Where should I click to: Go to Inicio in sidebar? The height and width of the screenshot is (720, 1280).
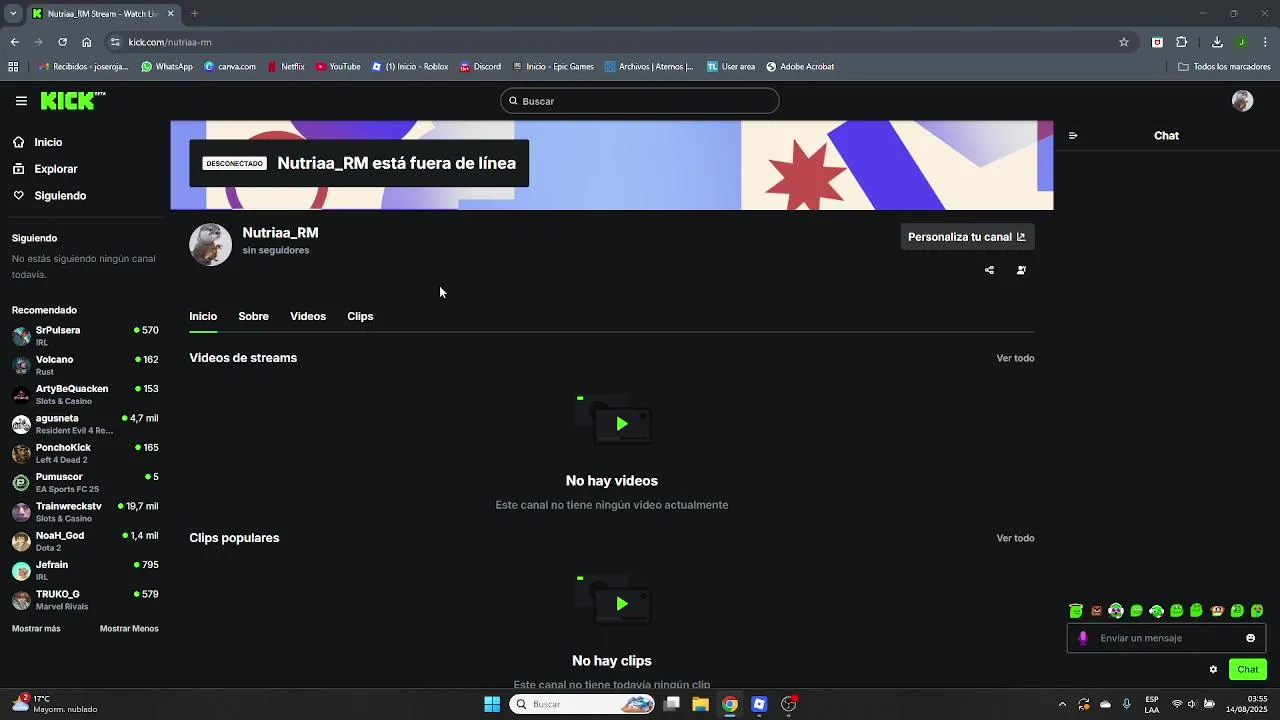(x=37, y=142)
